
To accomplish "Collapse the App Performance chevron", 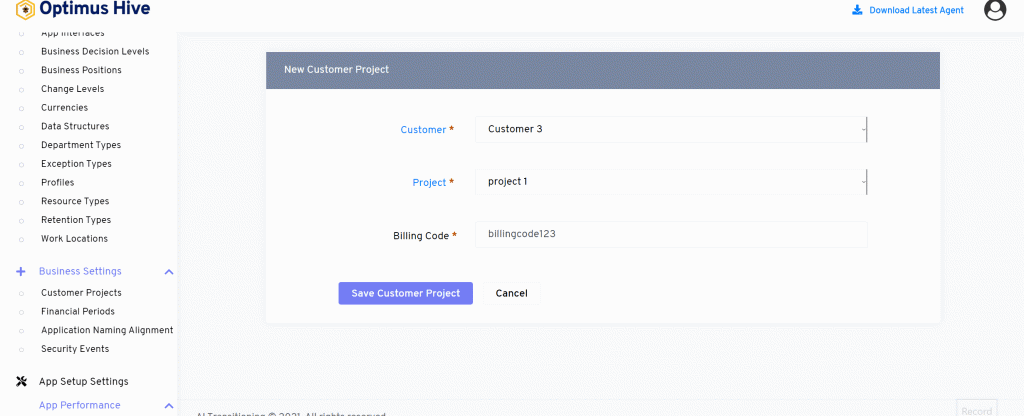I will pos(168,406).
